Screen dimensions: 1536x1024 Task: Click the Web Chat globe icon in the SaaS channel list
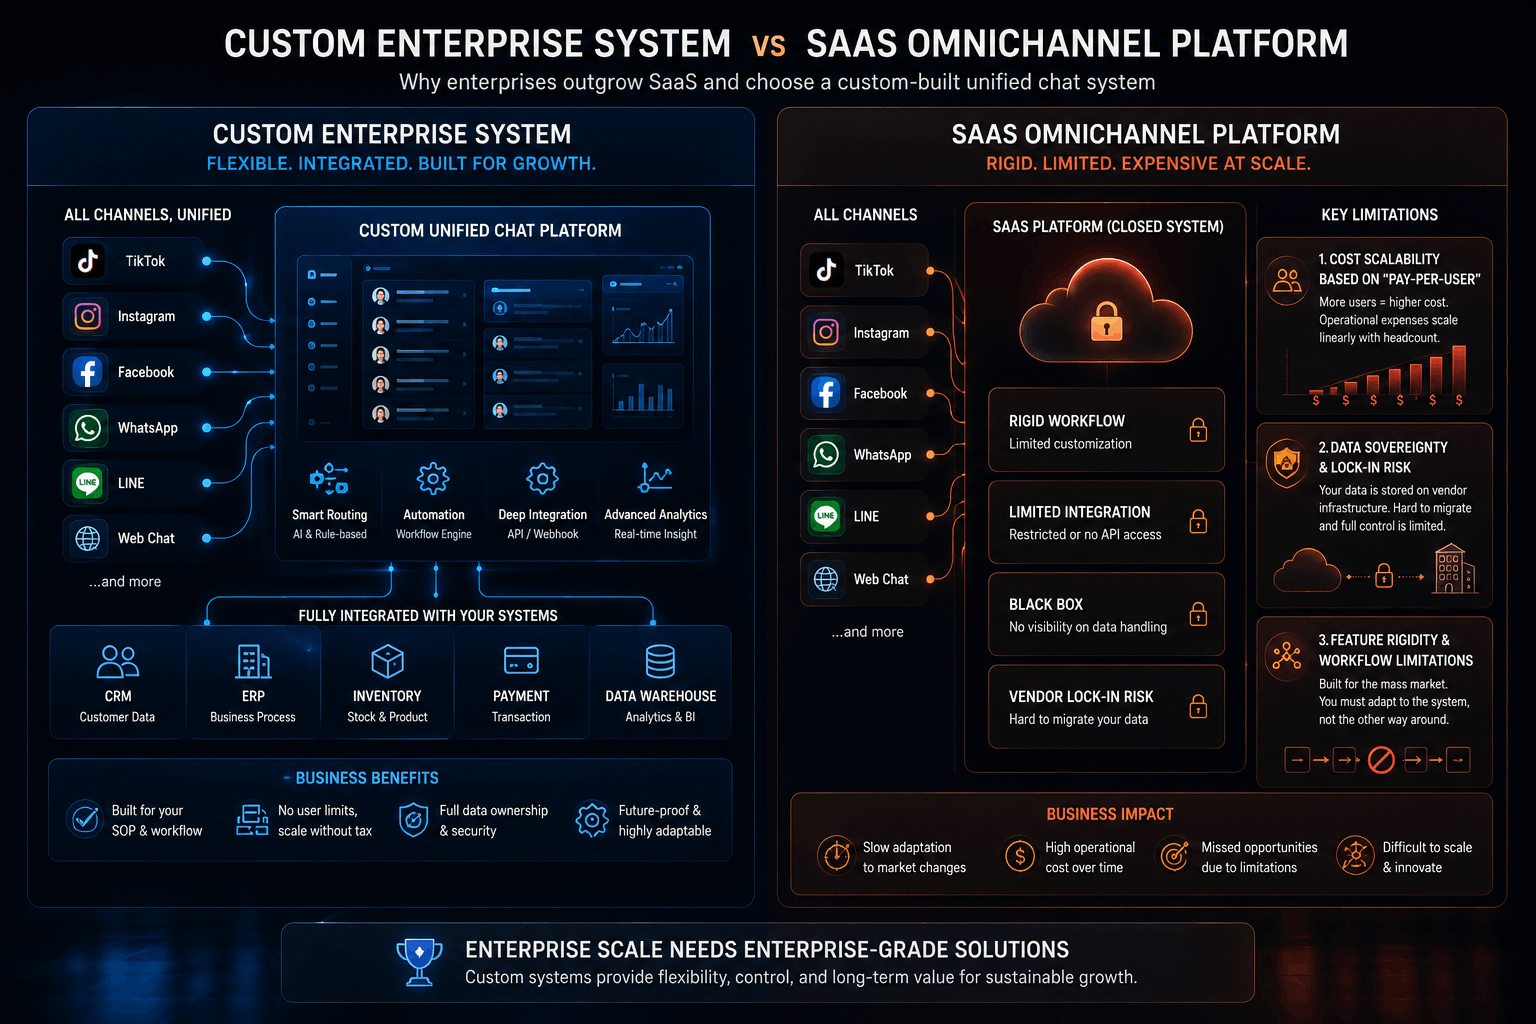click(x=826, y=579)
